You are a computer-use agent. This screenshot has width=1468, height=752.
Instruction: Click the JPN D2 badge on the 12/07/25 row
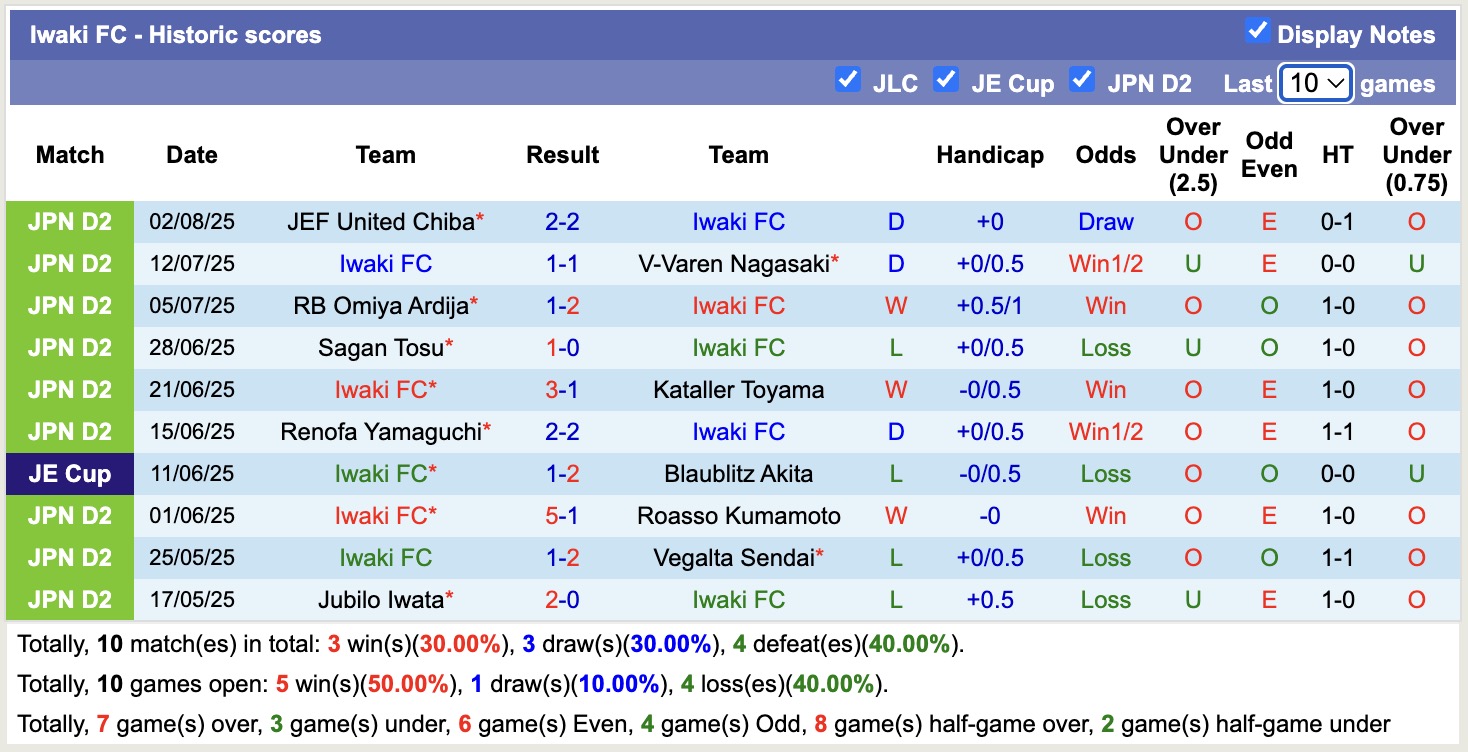point(69,263)
